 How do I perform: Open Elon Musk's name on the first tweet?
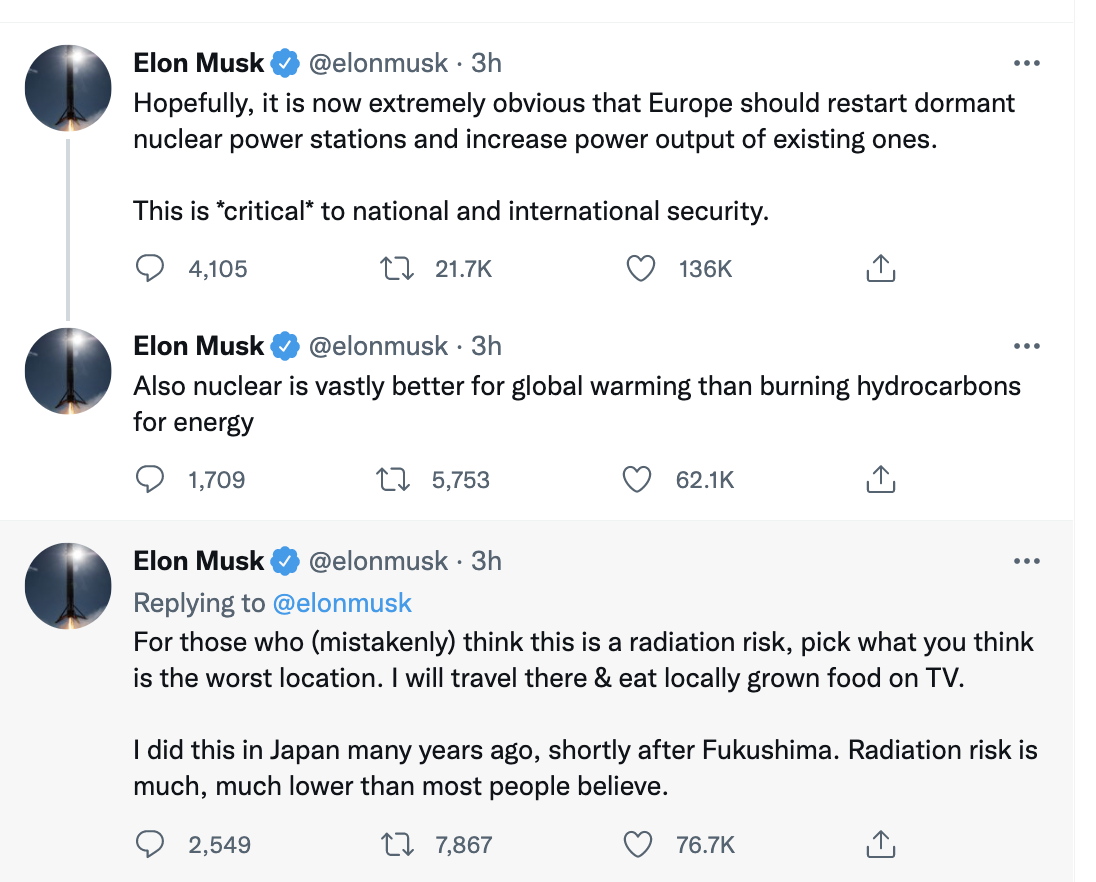click(198, 63)
